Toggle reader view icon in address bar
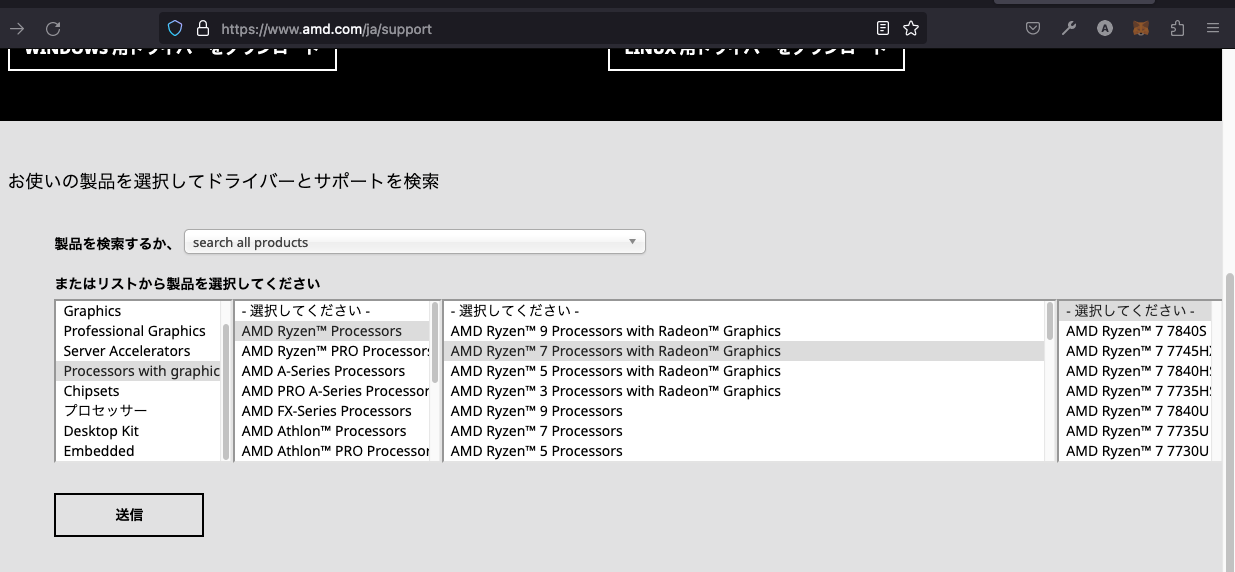Screen dimensions: 1235x572 (x=882, y=29)
